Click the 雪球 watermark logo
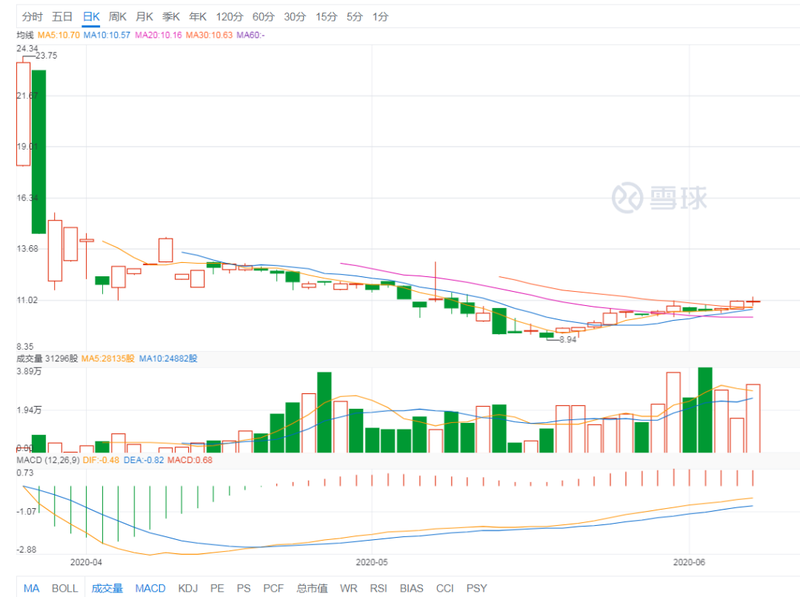This screenshot has width=800, height=597. tap(660, 197)
